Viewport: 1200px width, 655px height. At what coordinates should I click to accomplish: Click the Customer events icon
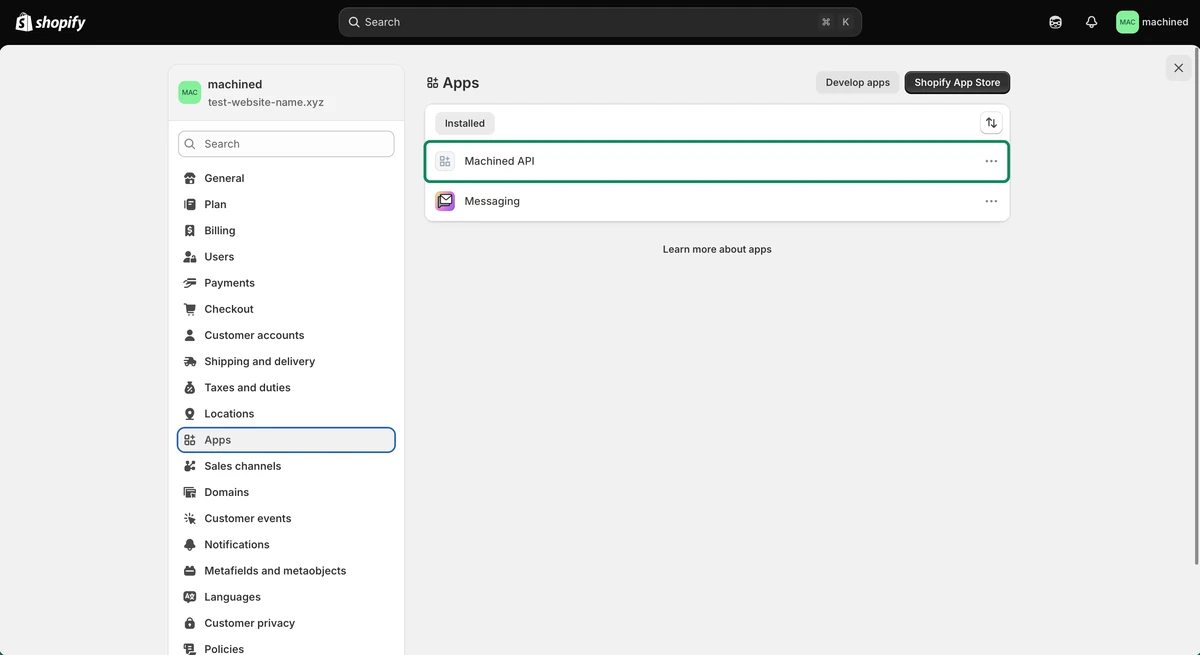[190, 518]
